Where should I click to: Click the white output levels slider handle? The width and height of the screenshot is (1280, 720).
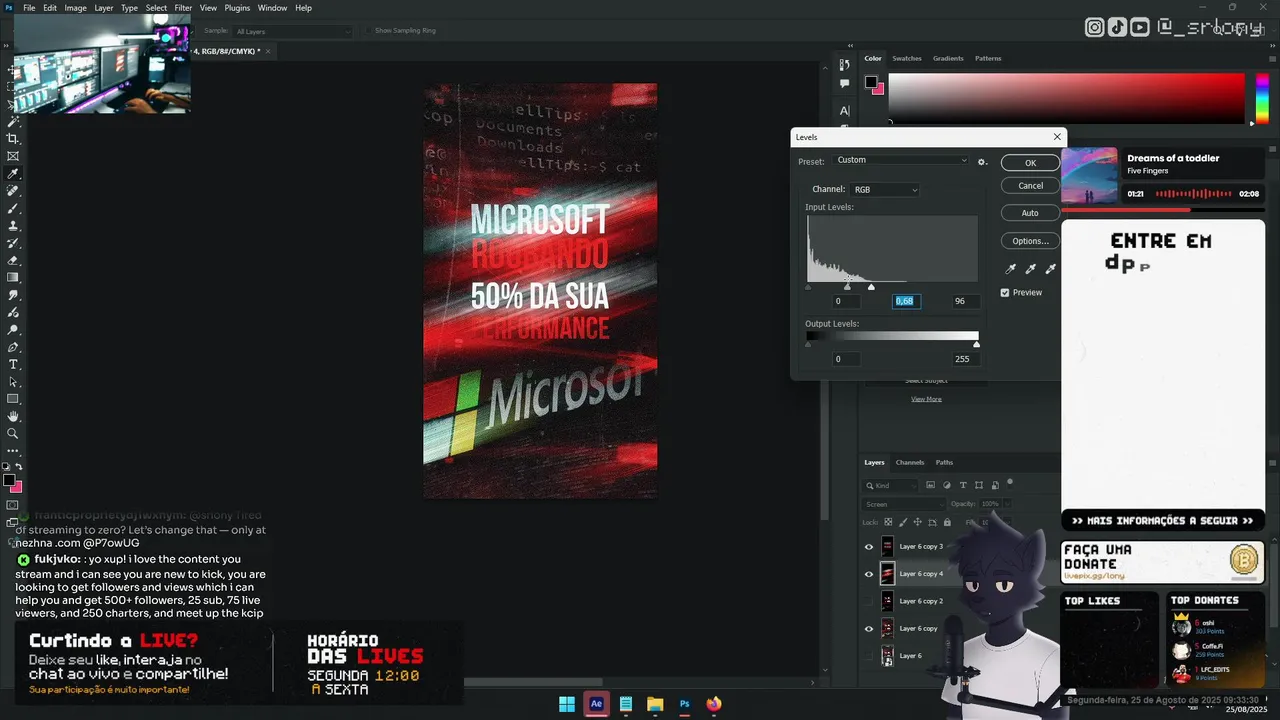point(977,345)
